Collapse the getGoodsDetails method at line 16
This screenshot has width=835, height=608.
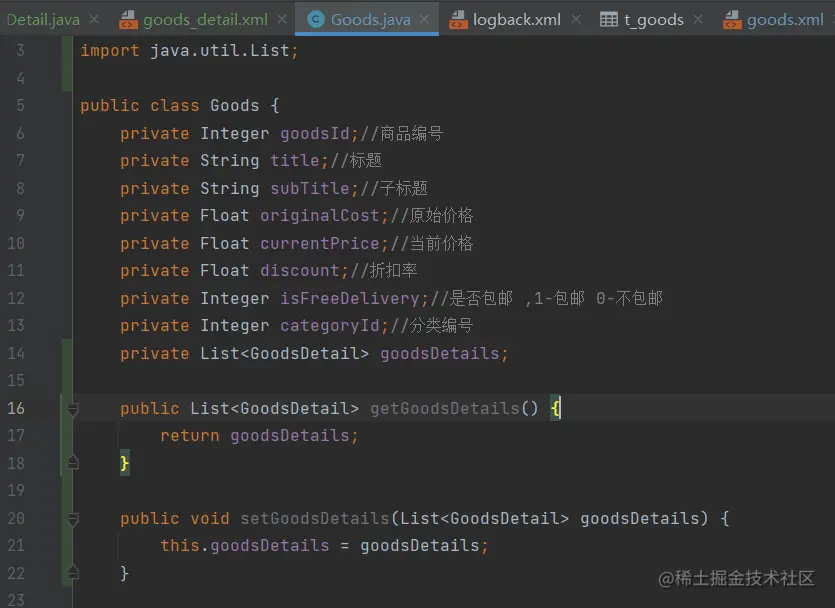click(x=73, y=409)
